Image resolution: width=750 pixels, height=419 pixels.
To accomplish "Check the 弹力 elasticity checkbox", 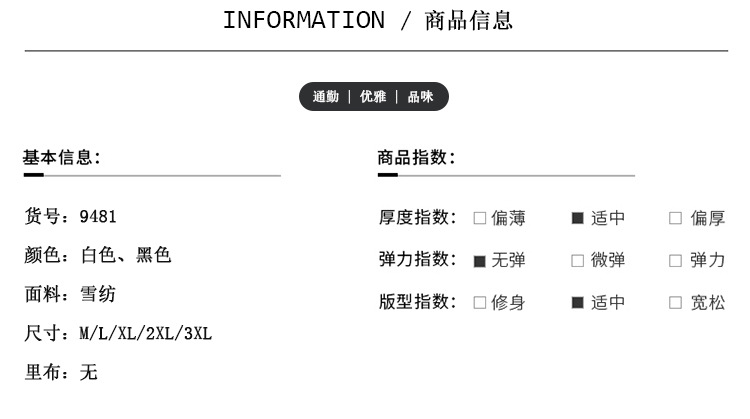I will click(675, 261).
